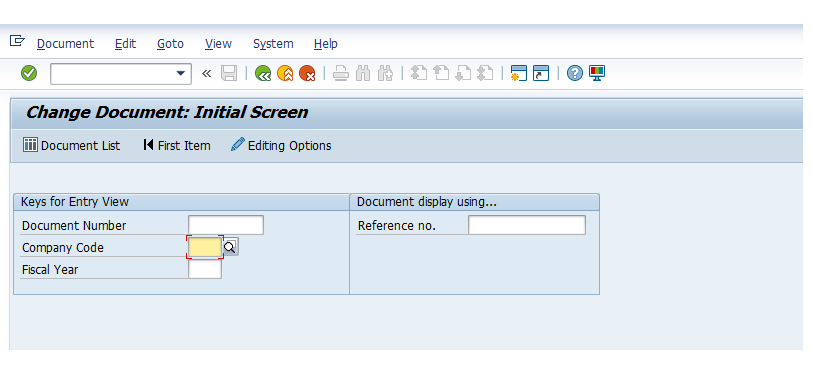
Task: Click the Reference no. input field
Action: [x=527, y=225]
